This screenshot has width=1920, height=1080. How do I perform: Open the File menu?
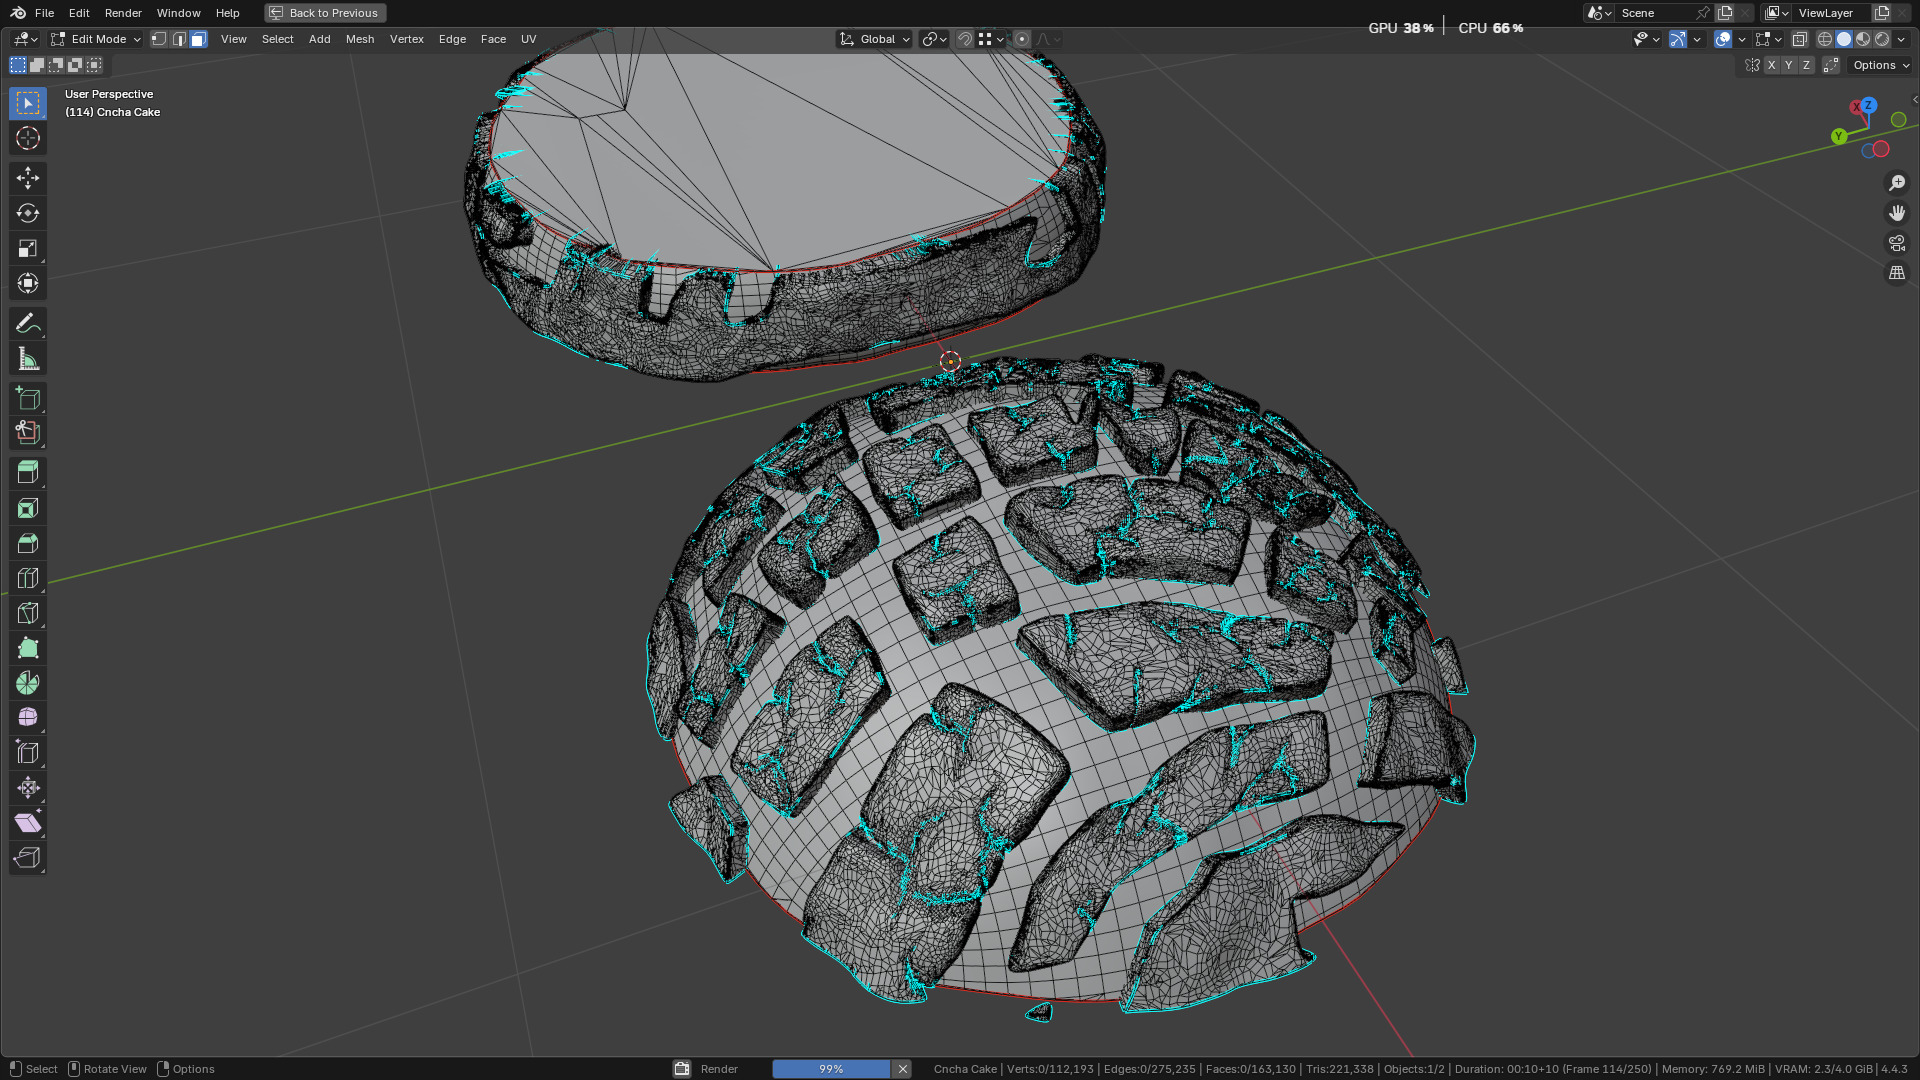(44, 13)
